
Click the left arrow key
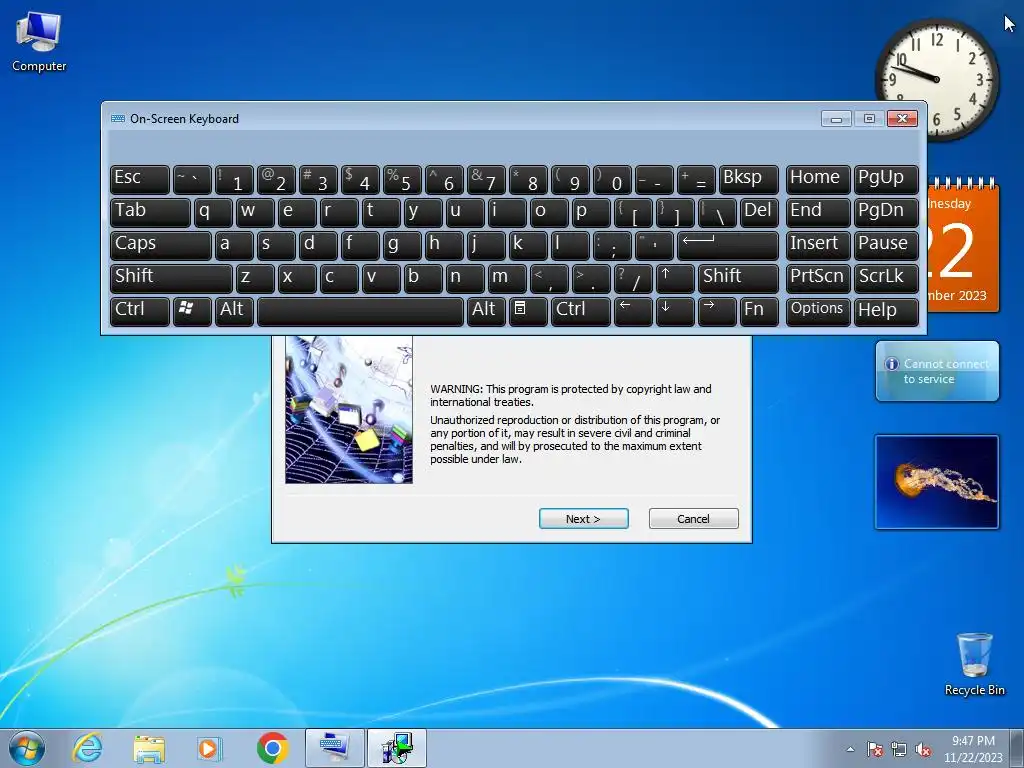click(633, 310)
